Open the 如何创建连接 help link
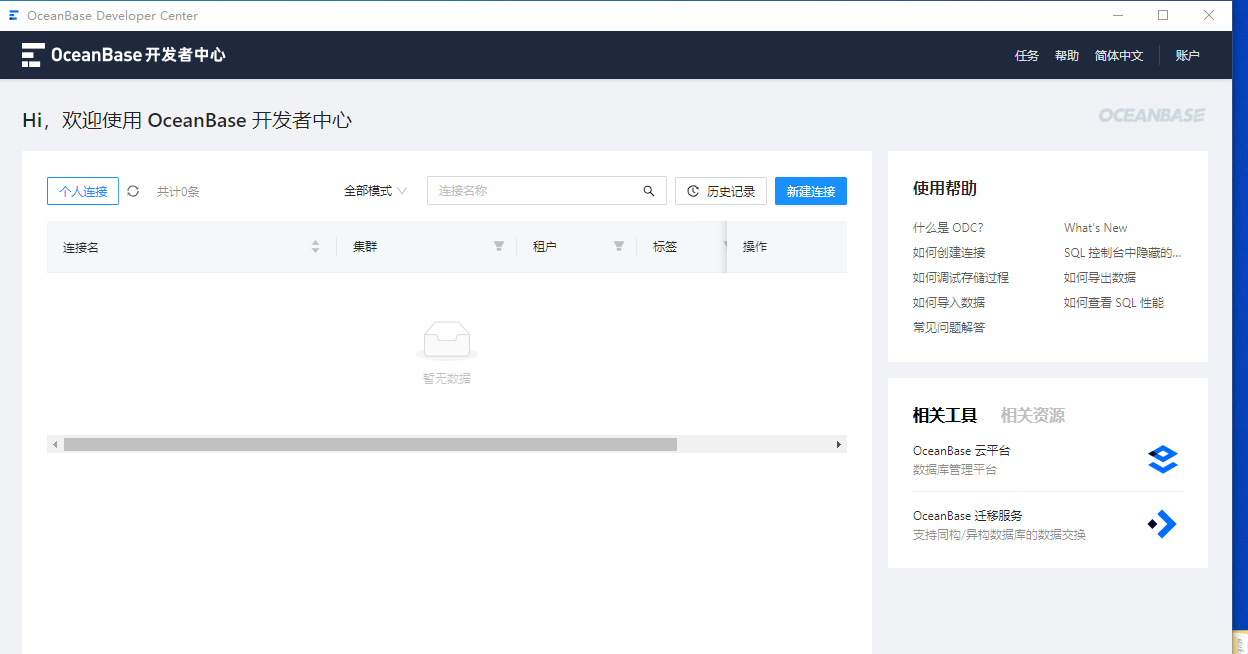The image size is (1248, 654). 949,253
